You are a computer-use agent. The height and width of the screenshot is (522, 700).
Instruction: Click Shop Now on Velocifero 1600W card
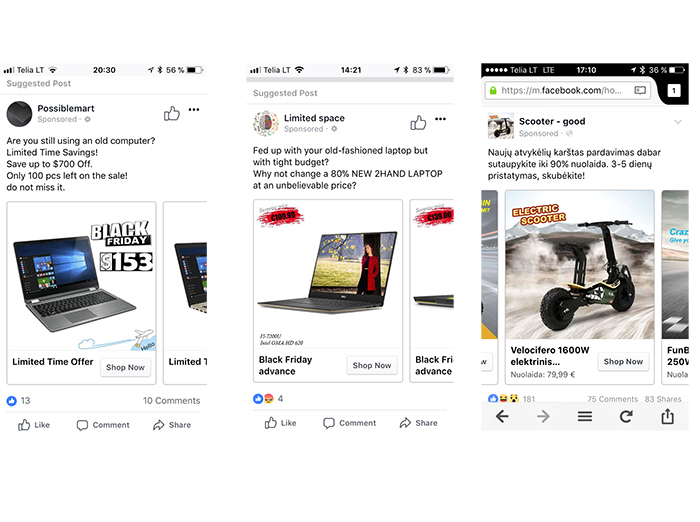click(623, 361)
